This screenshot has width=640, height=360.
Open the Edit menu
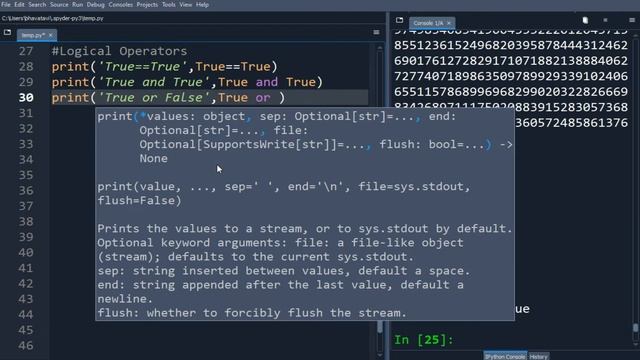19,5
